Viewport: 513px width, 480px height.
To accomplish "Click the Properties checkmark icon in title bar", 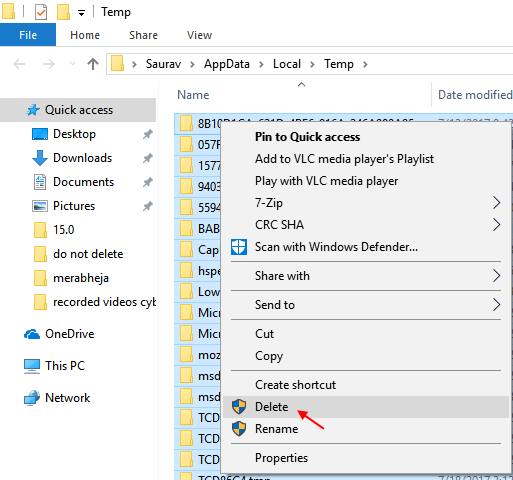I will [x=41, y=12].
